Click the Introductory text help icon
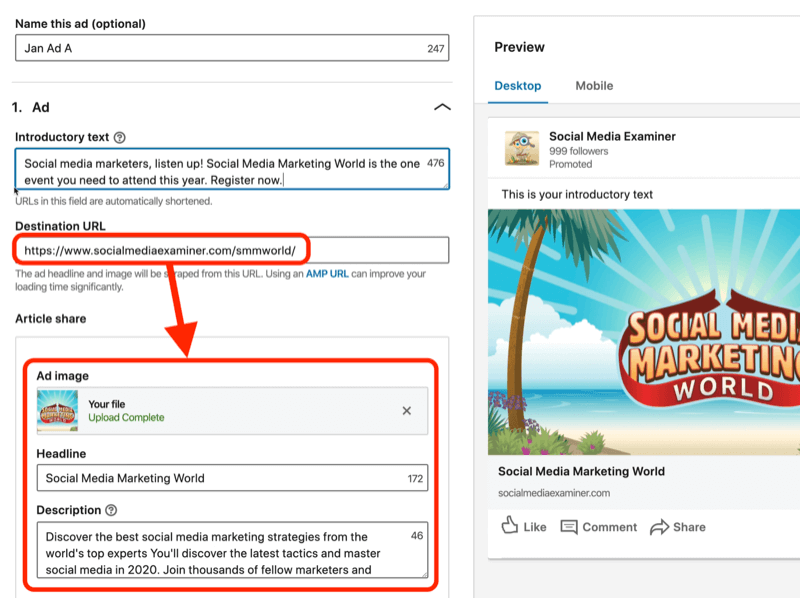Viewport: 800px width, 598px height. tap(119, 137)
